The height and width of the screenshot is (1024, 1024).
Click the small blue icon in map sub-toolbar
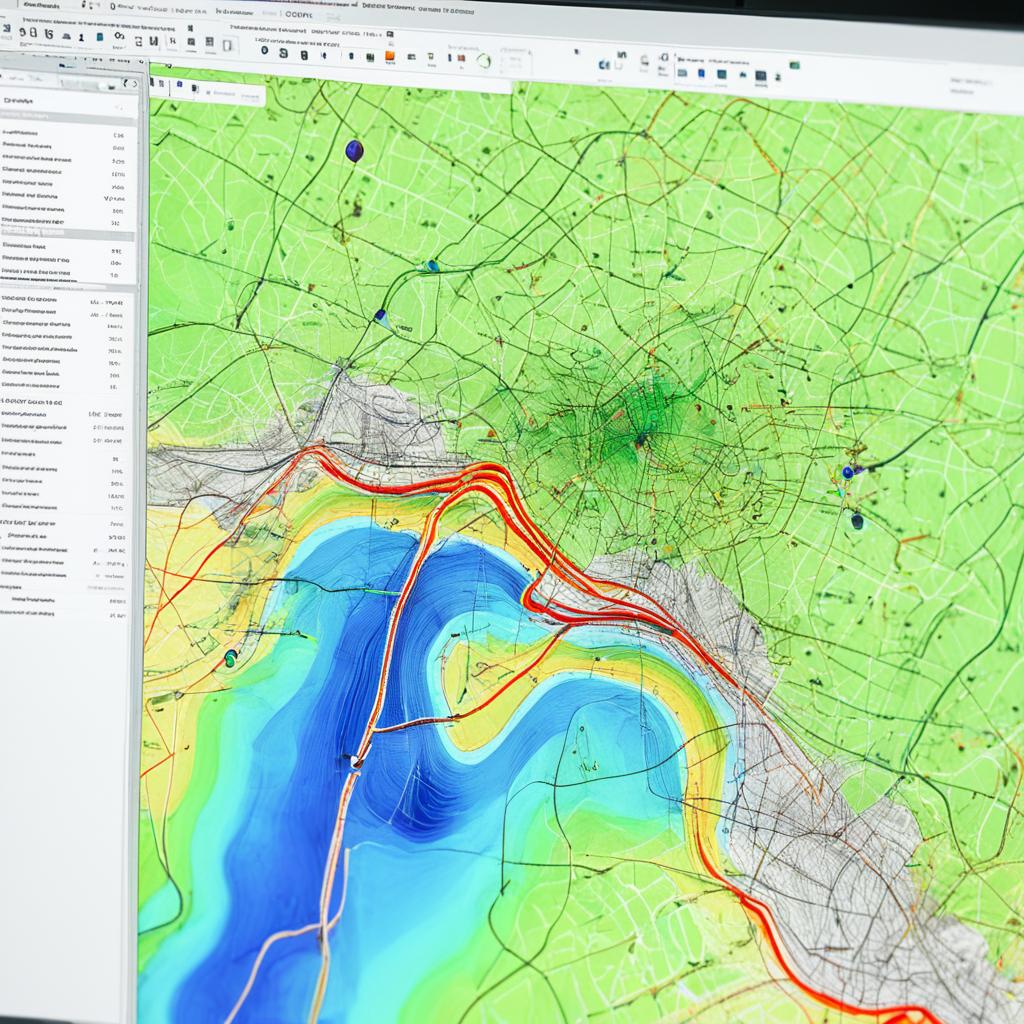coord(180,85)
